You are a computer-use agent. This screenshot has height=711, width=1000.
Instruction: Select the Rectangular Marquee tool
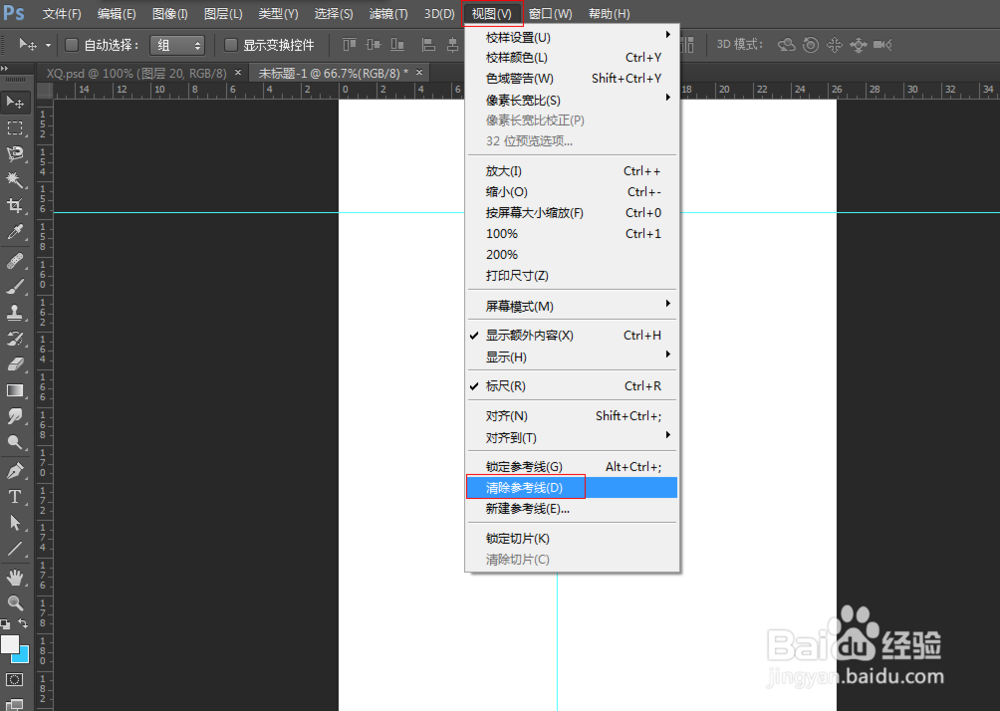pos(15,128)
